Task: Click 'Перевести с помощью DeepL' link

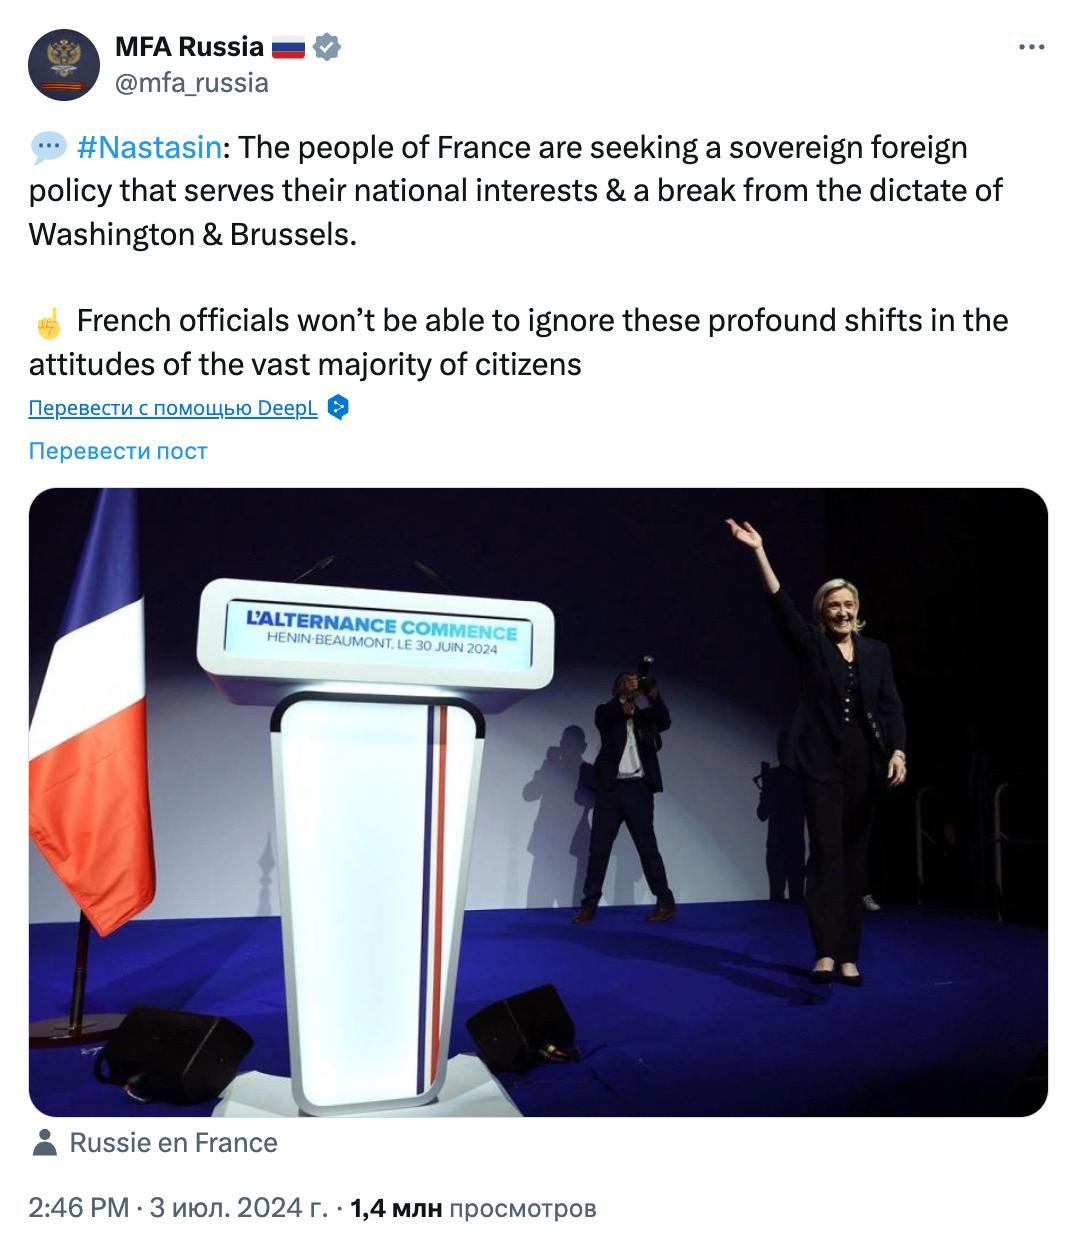Action: pos(173,408)
